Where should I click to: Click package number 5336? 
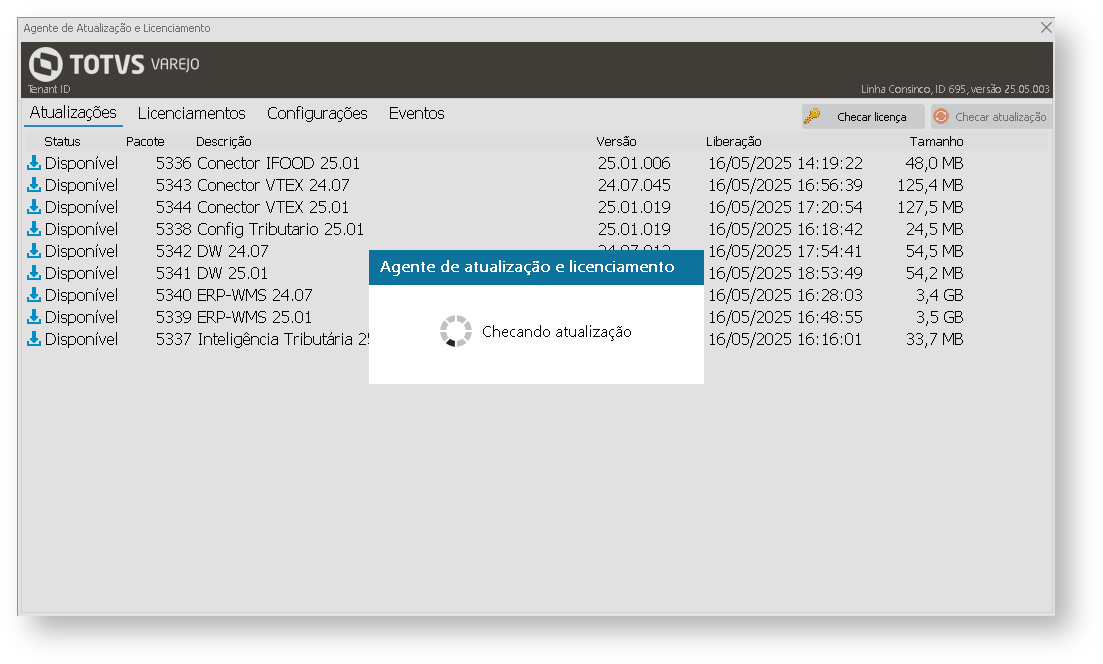[173, 163]
